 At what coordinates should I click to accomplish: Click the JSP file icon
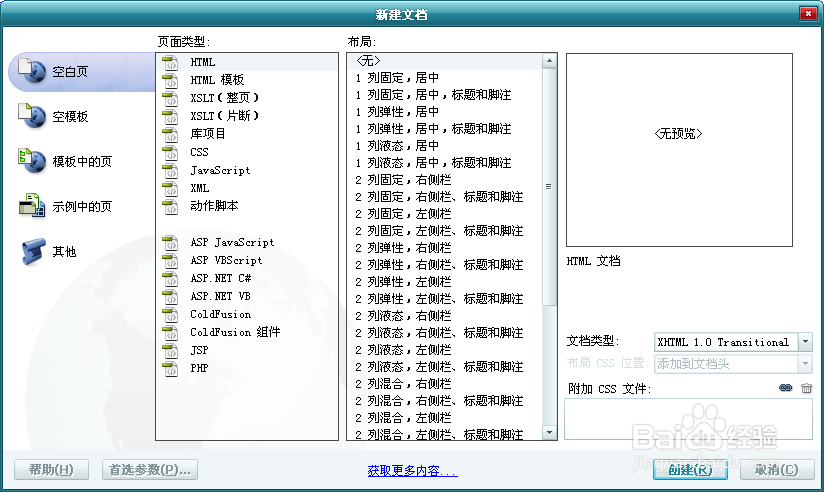[170, 351]
